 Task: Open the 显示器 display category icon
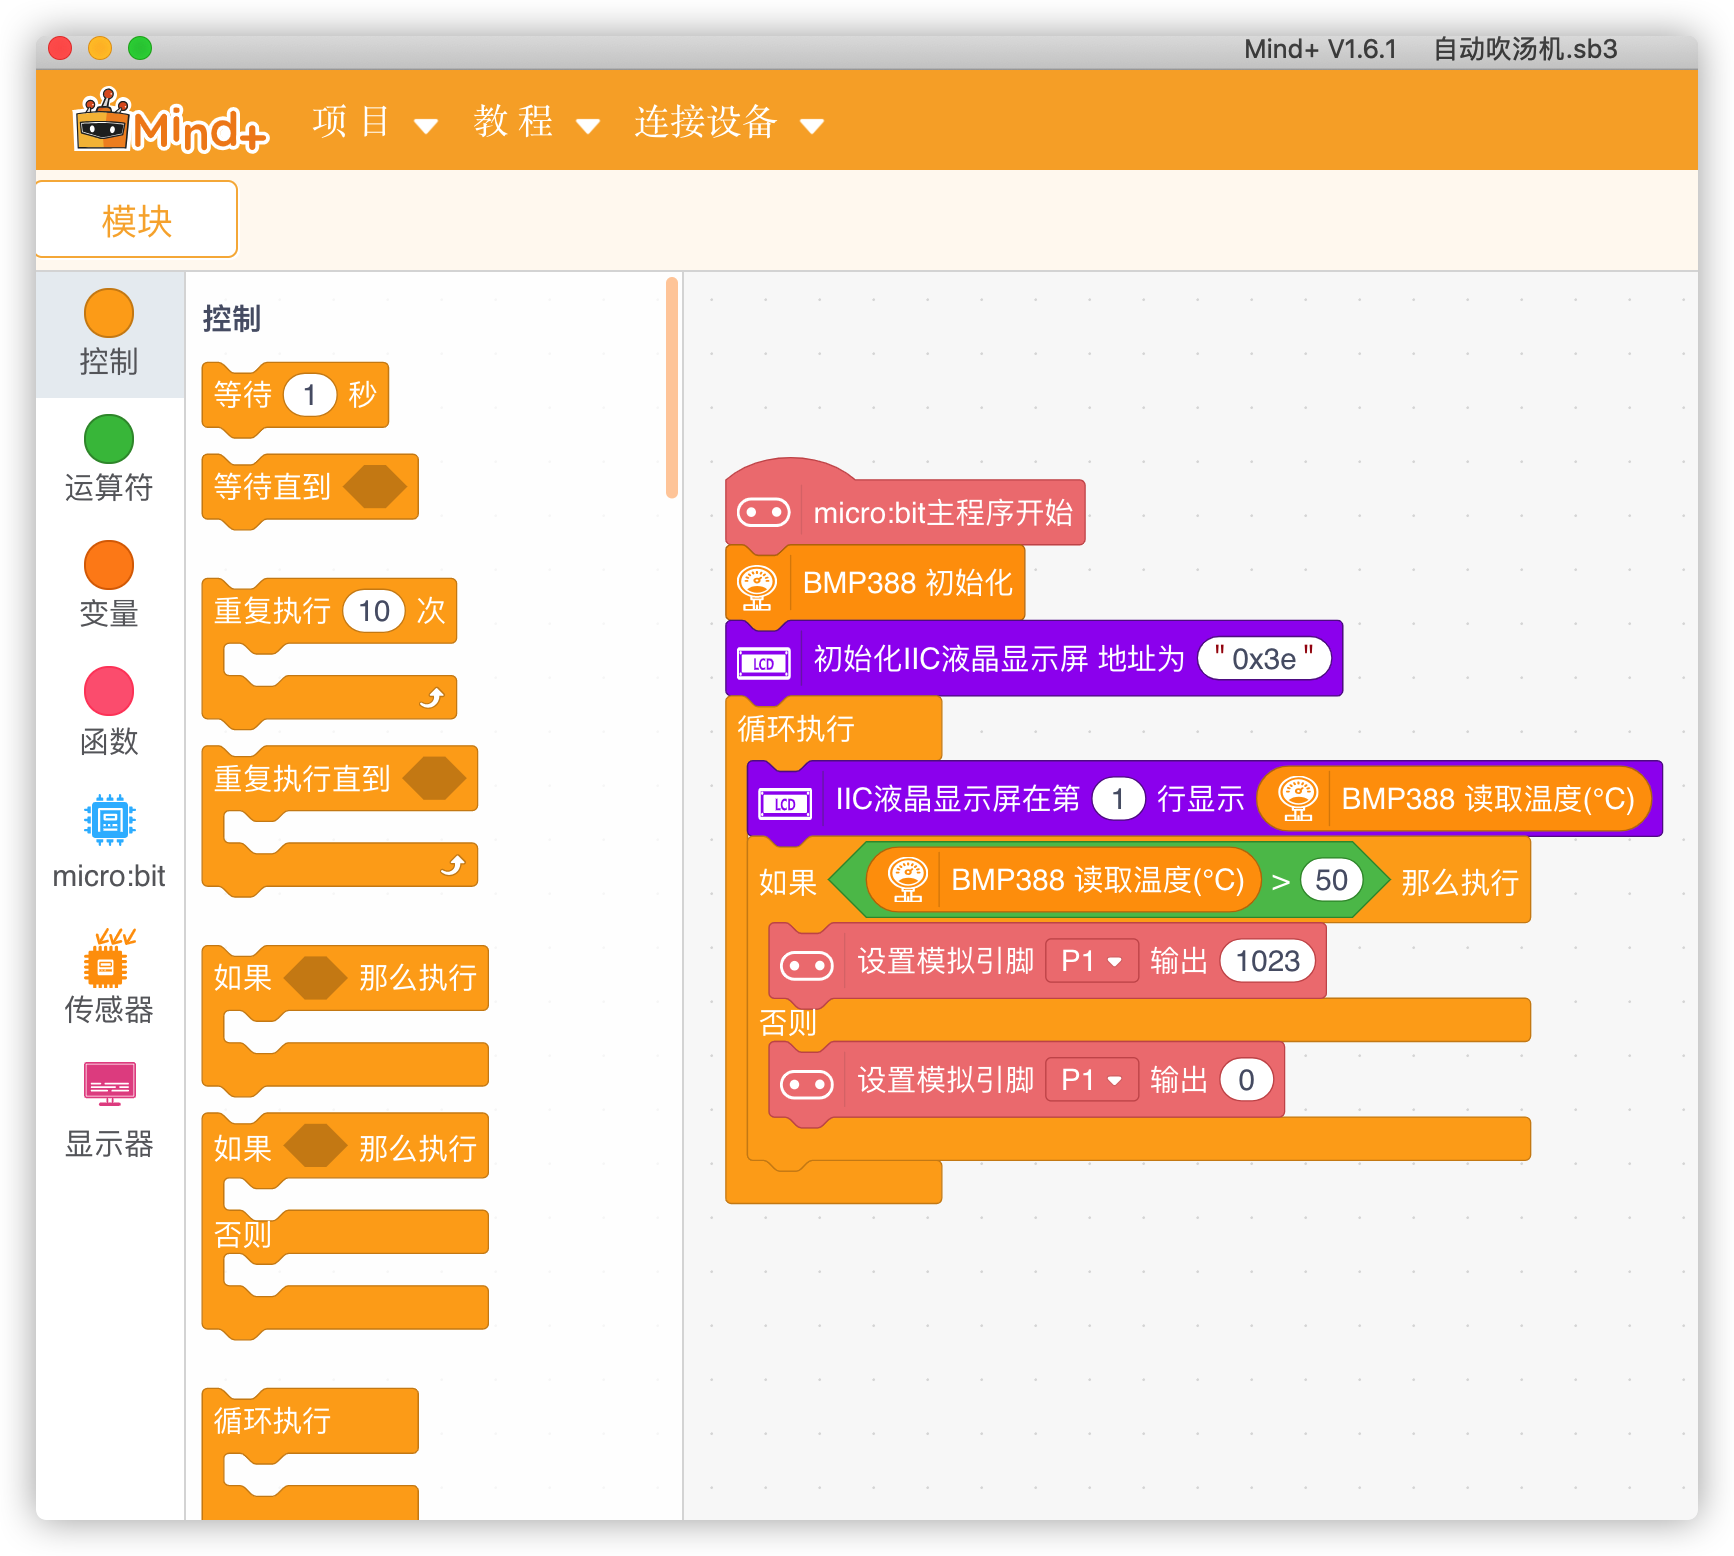click(x=109, y=1084)
